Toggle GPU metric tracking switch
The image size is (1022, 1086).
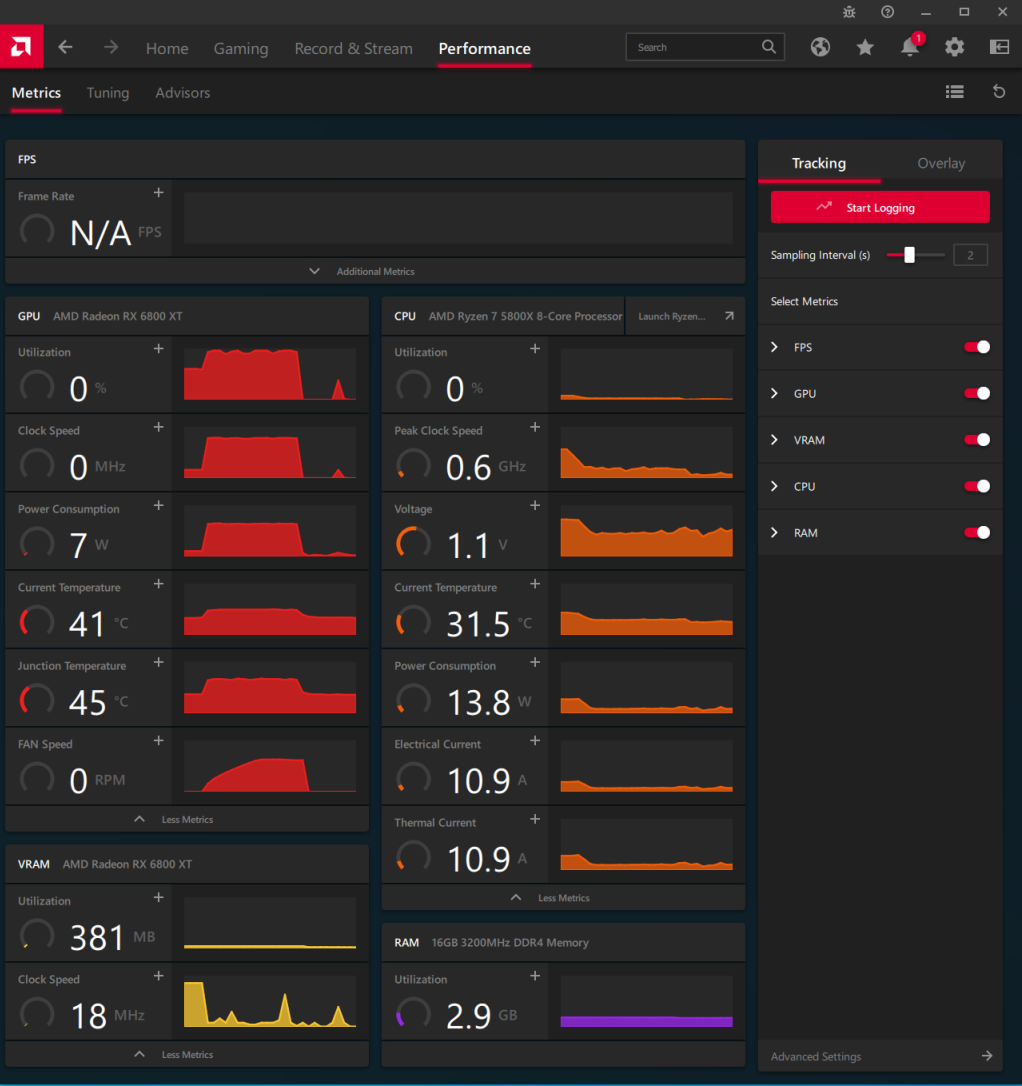tap(977, 393)
